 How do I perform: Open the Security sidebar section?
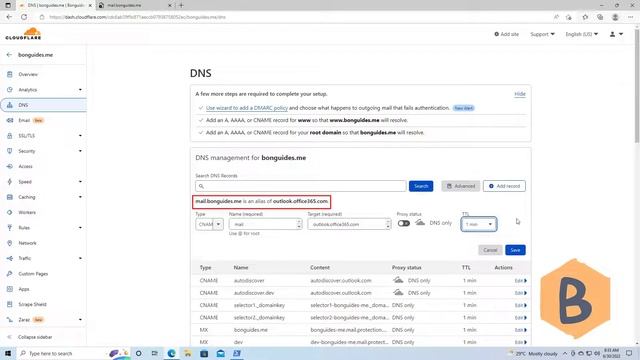click(x=27, y=151)
